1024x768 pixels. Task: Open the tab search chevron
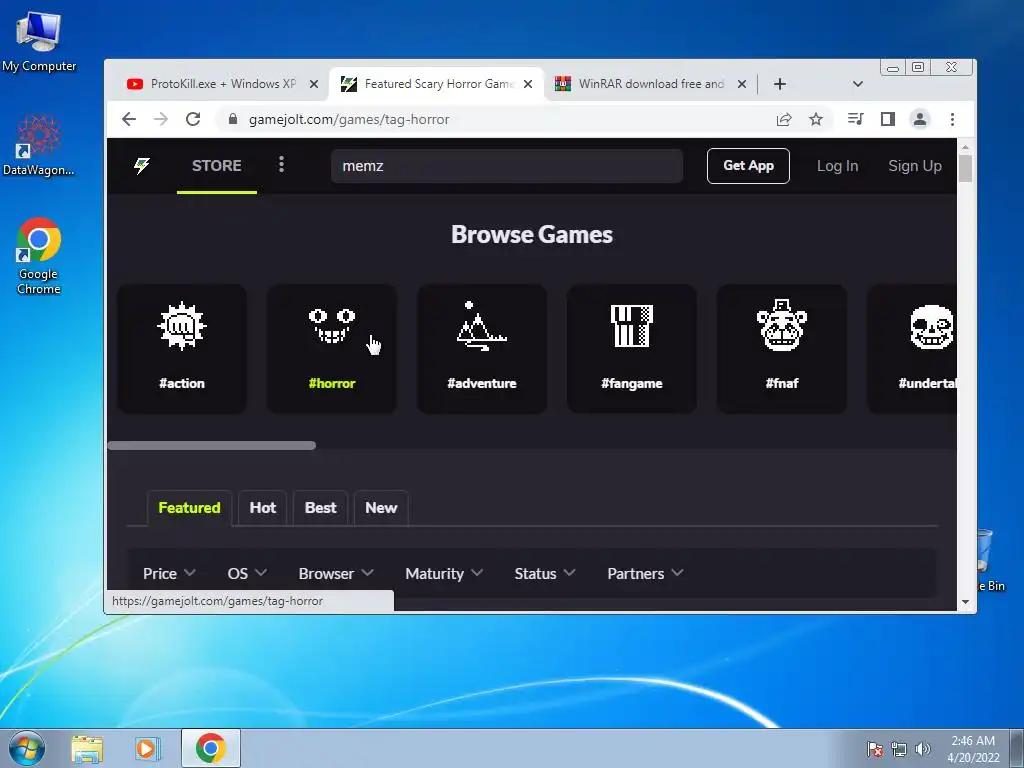(x=858, y=84)
